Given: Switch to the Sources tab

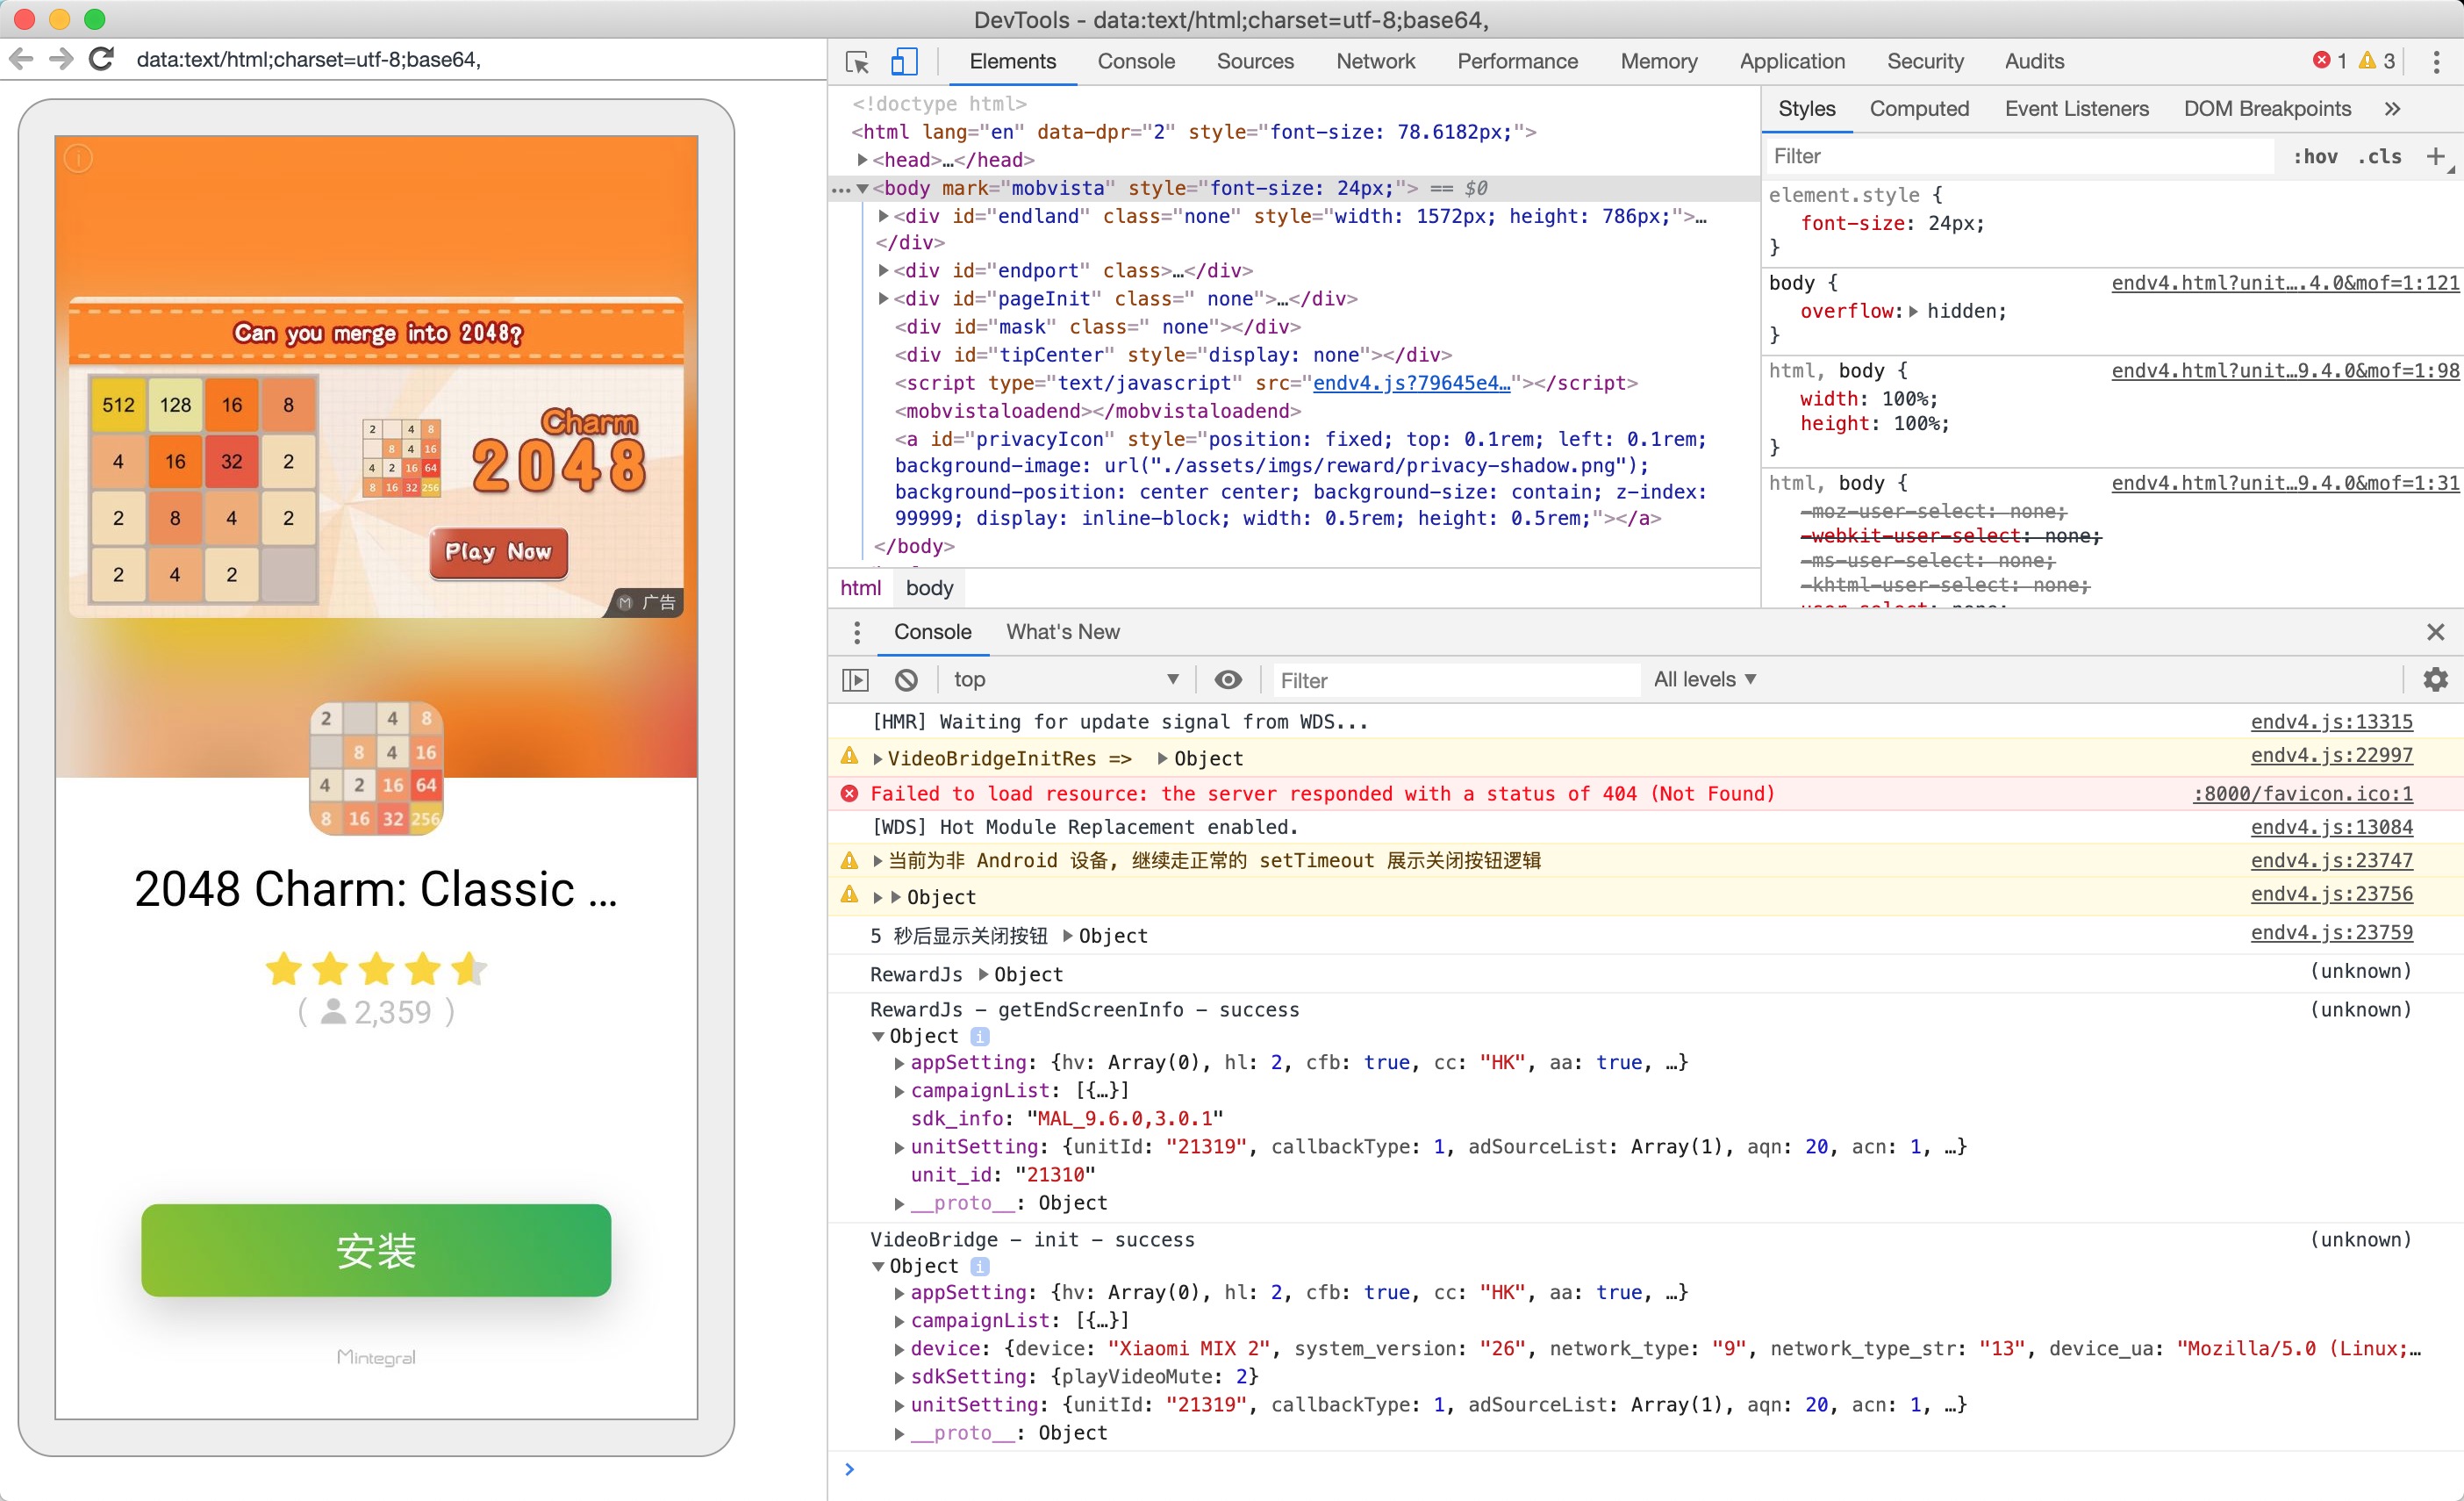Looking at the screenshot, I should coord(1255,61).
